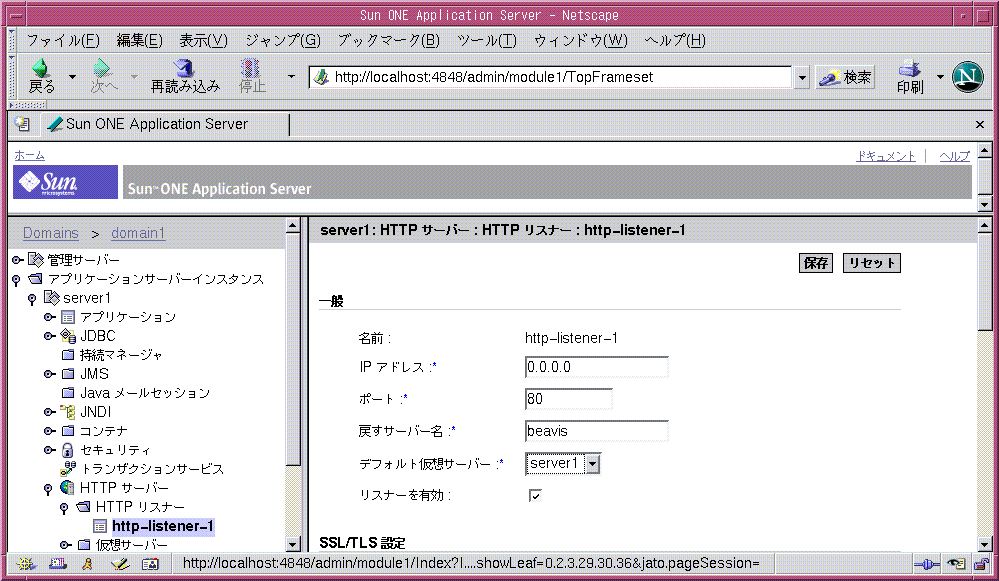
Task: Click the Netscape N logo icon
Action: (x=968, y=77)
